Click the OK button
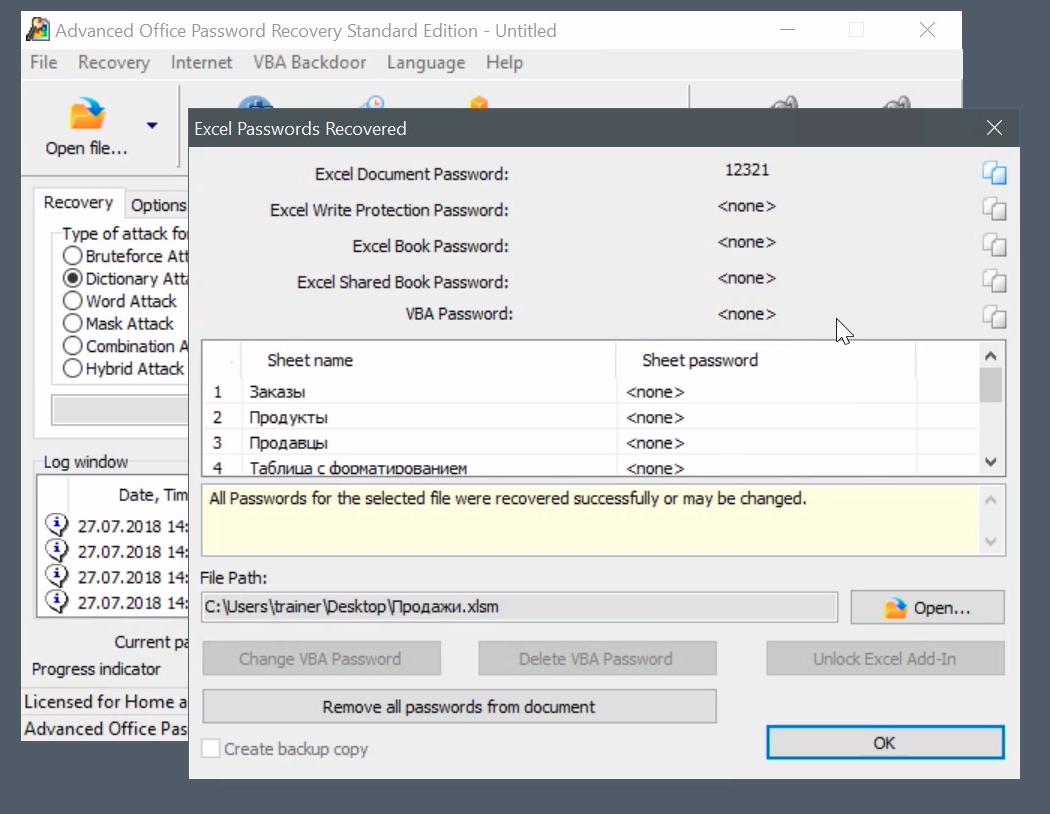This screenshot has height=814, width=1050. (x=885, y=742)
